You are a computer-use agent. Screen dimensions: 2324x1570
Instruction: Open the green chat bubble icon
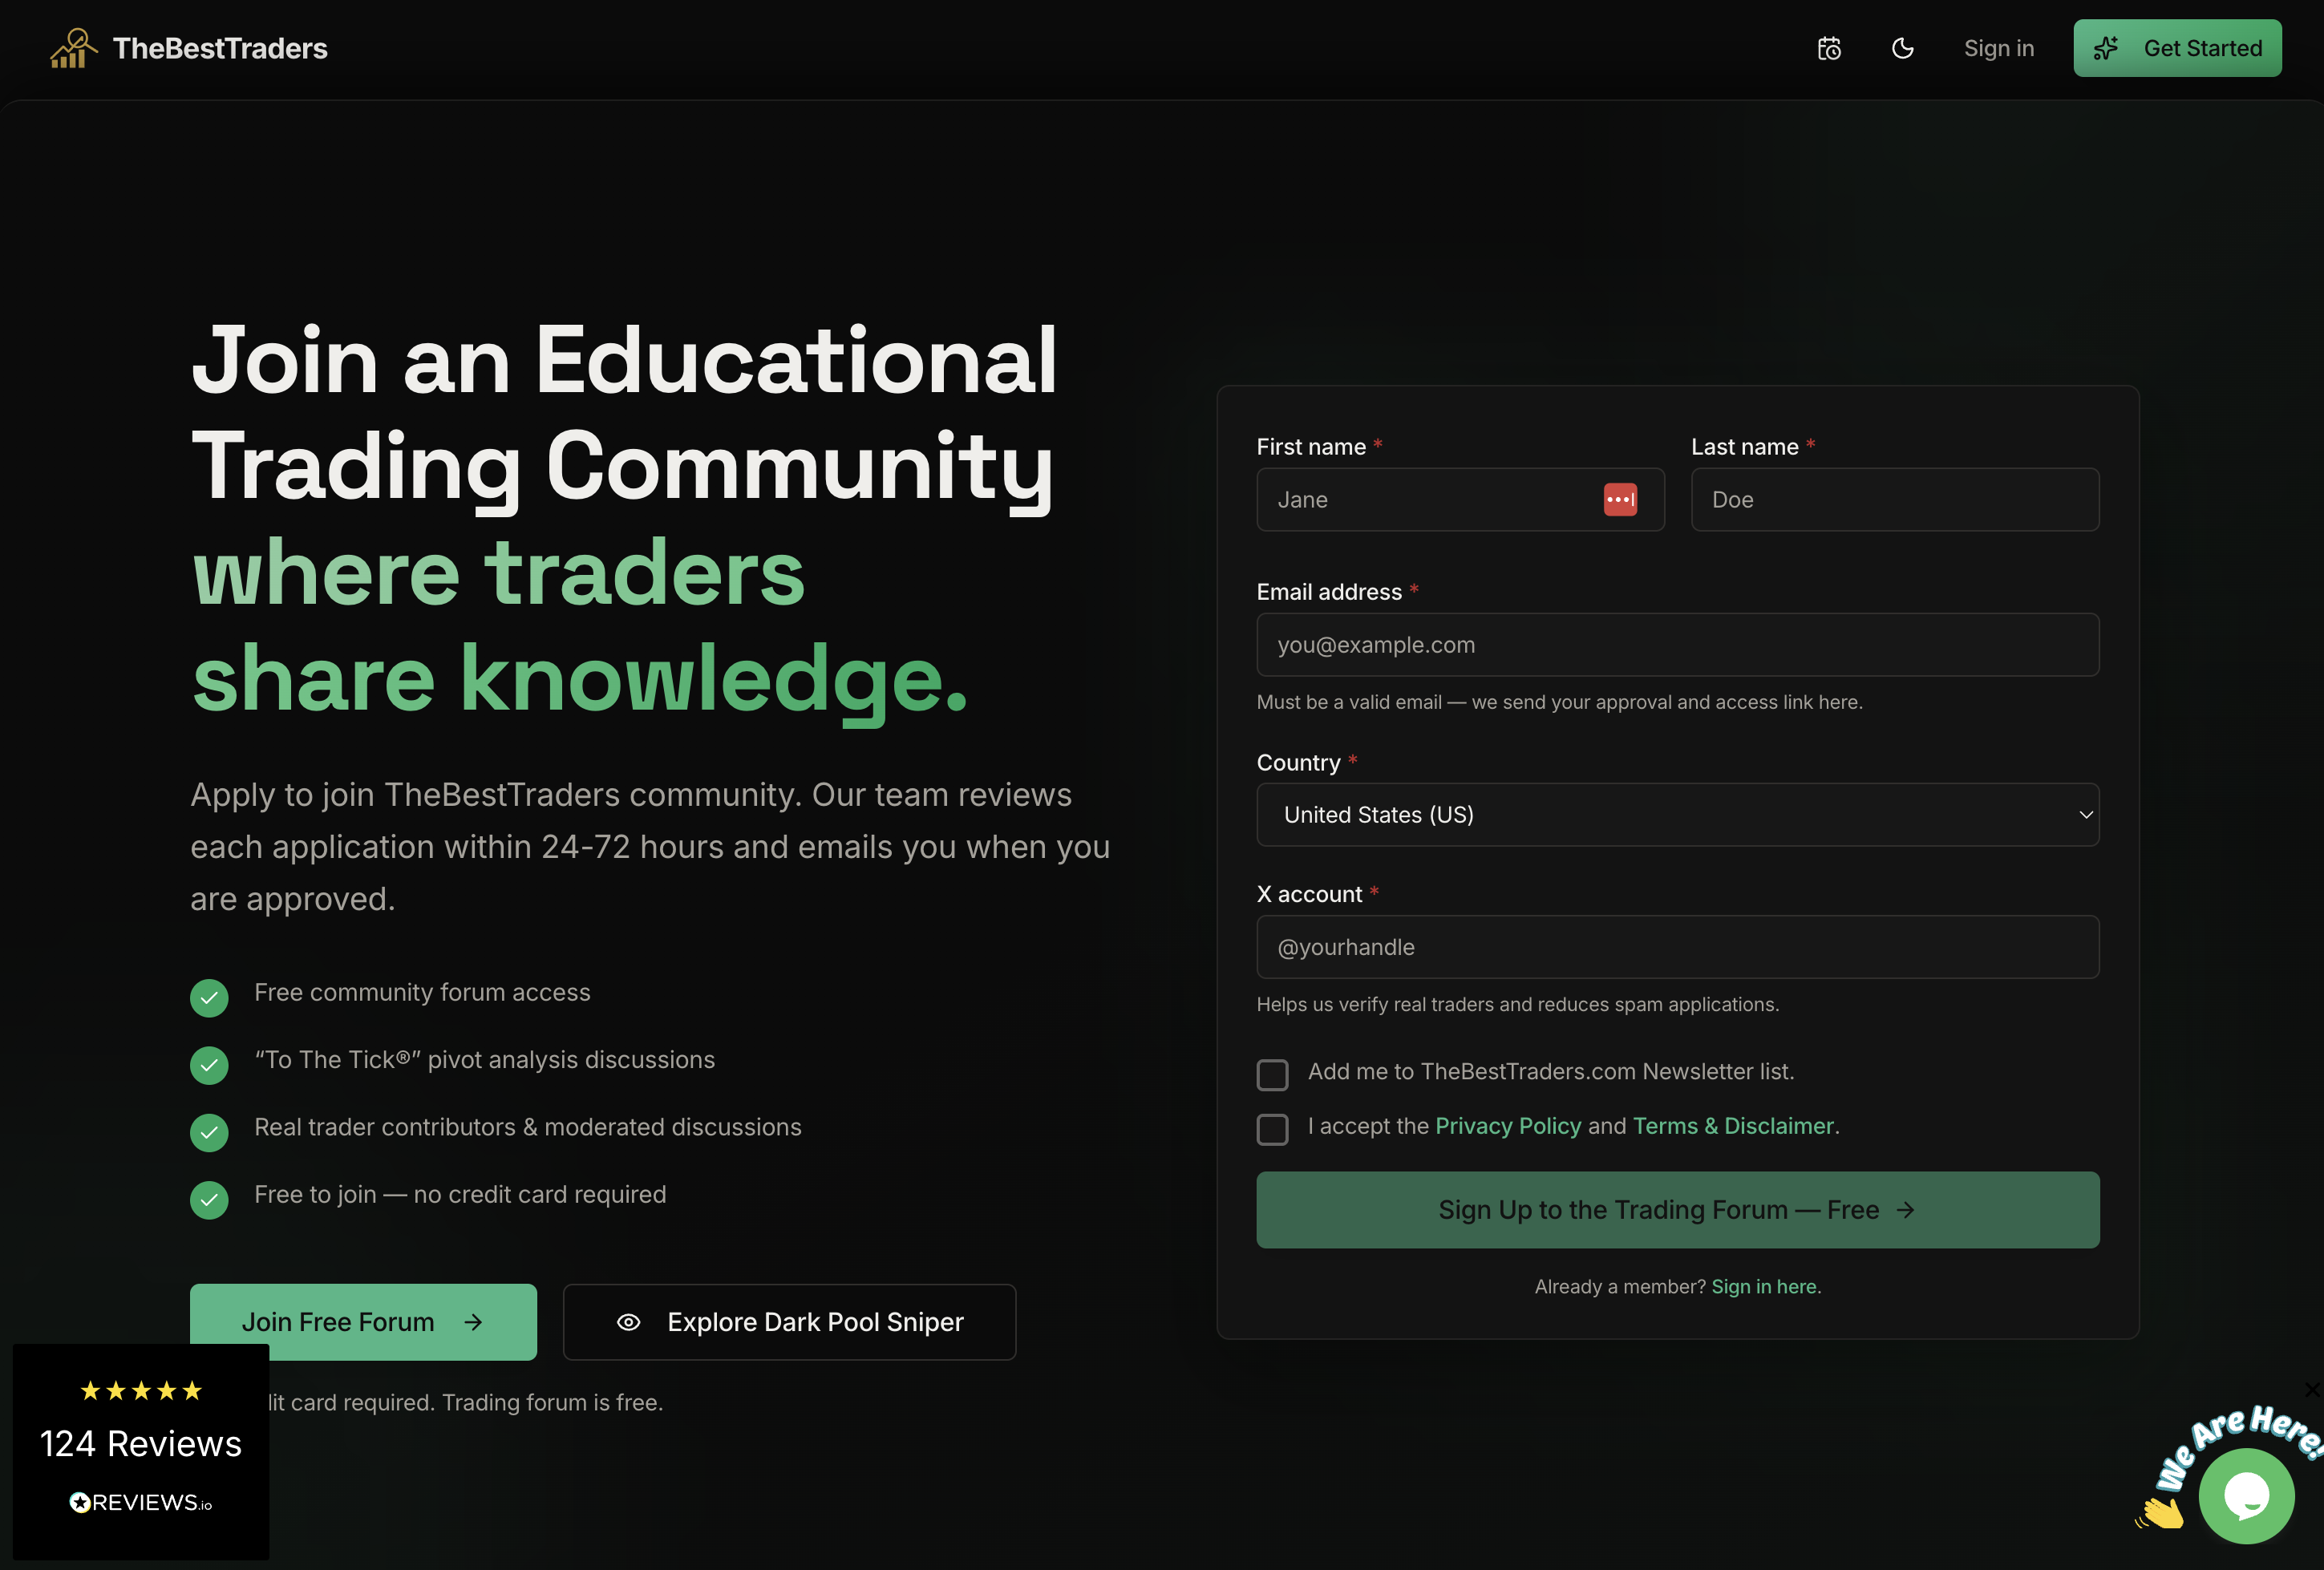pos(2246,1496)
